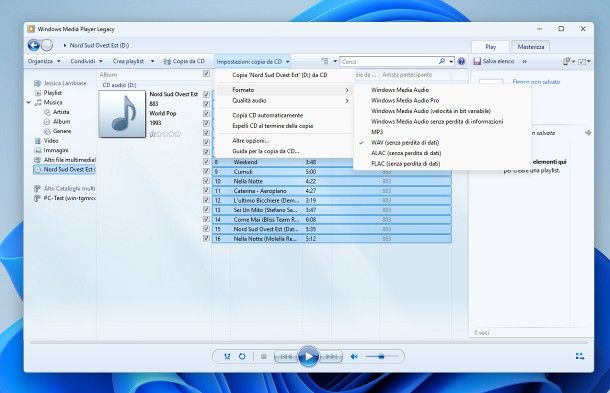Click the stop playback button

(264, 356)
